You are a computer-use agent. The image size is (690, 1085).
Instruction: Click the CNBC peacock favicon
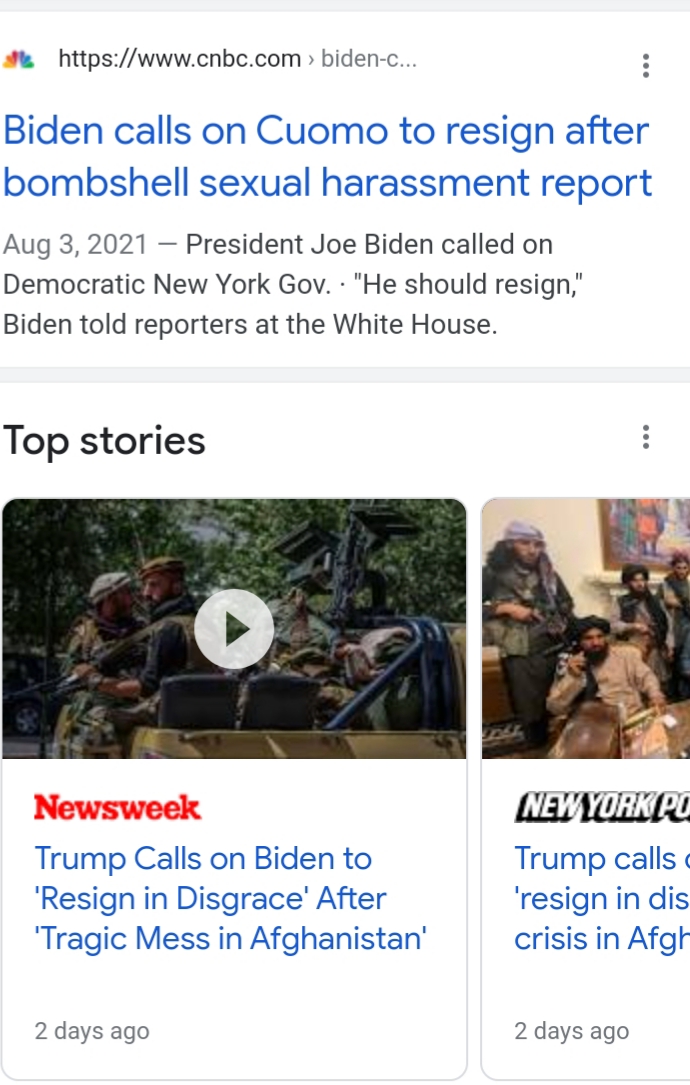coord(19,59)
